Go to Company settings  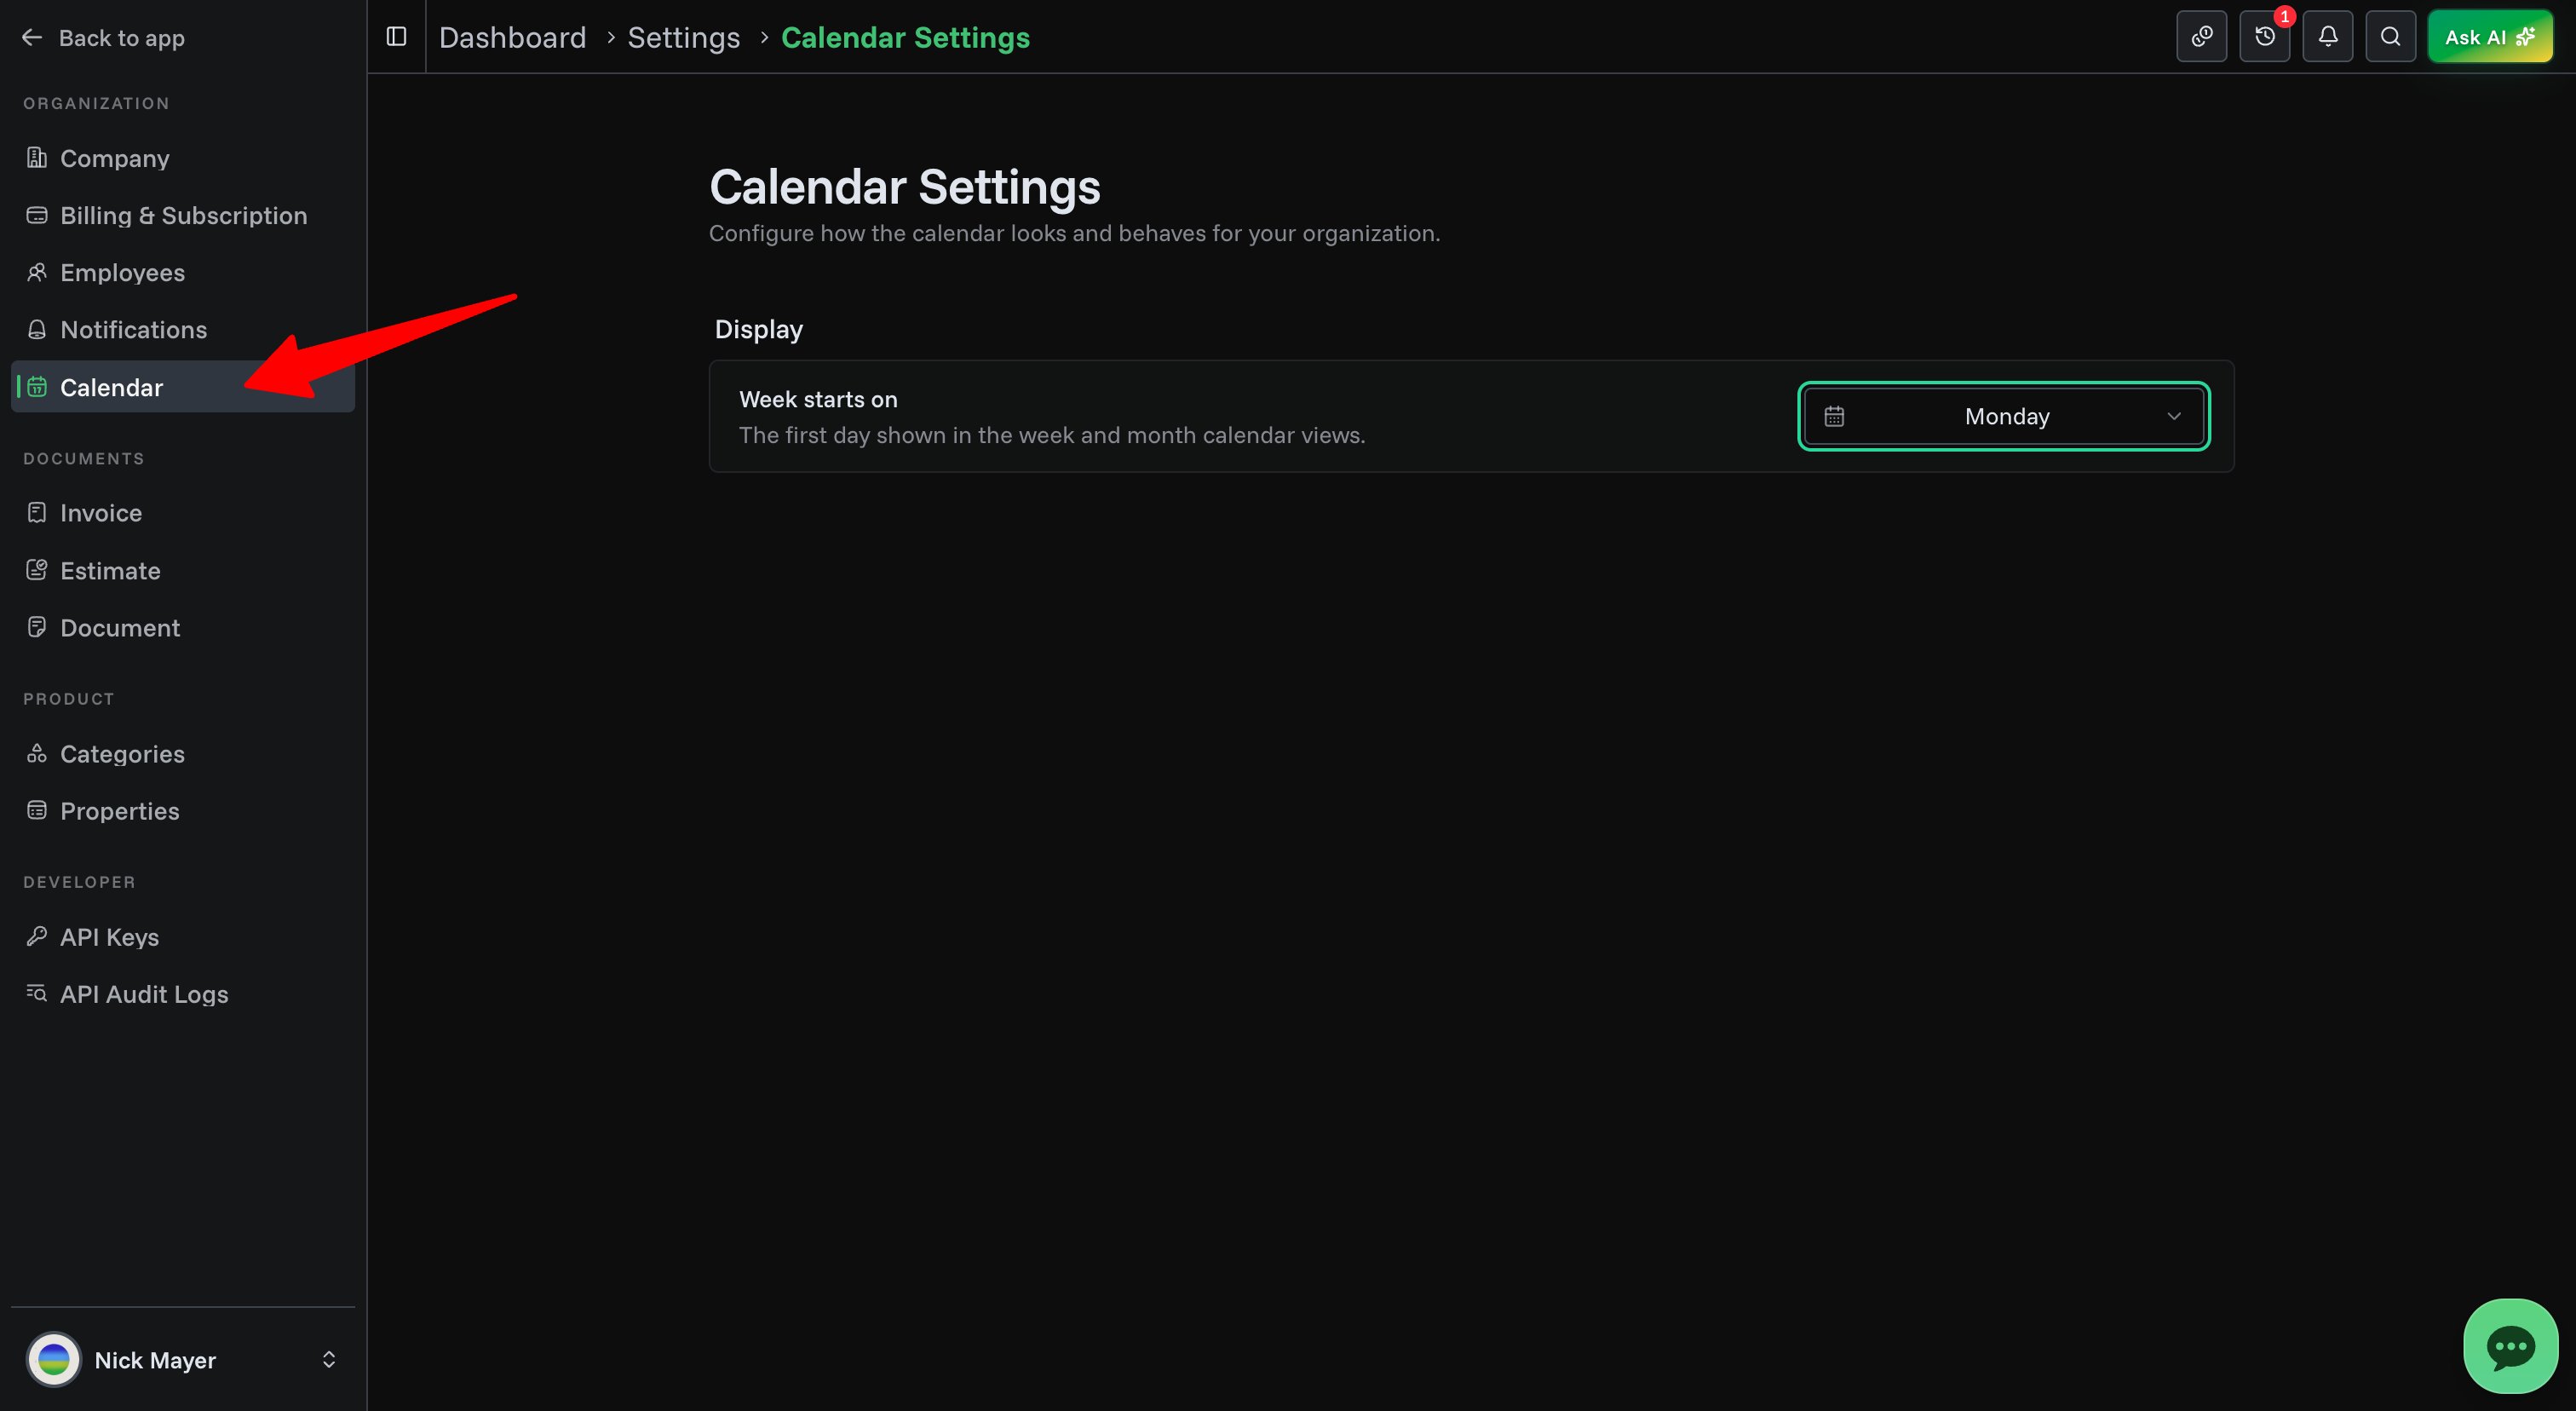pyautogui.click(x=183, y=158)
